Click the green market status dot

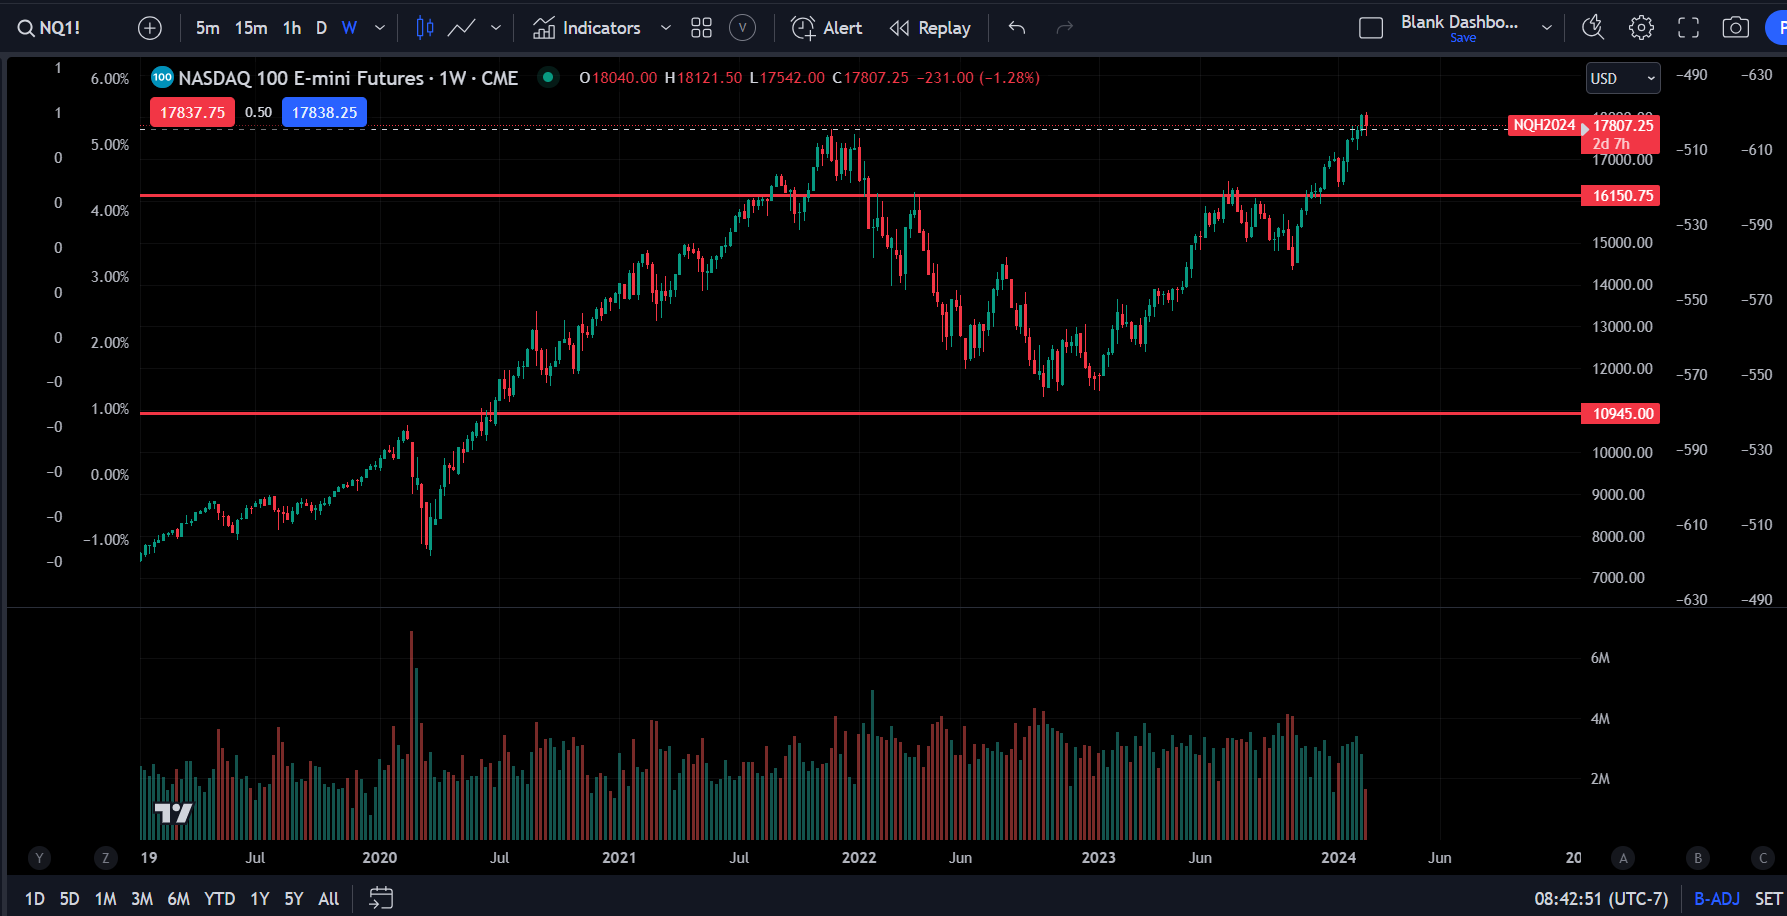[x=548, y=77]
